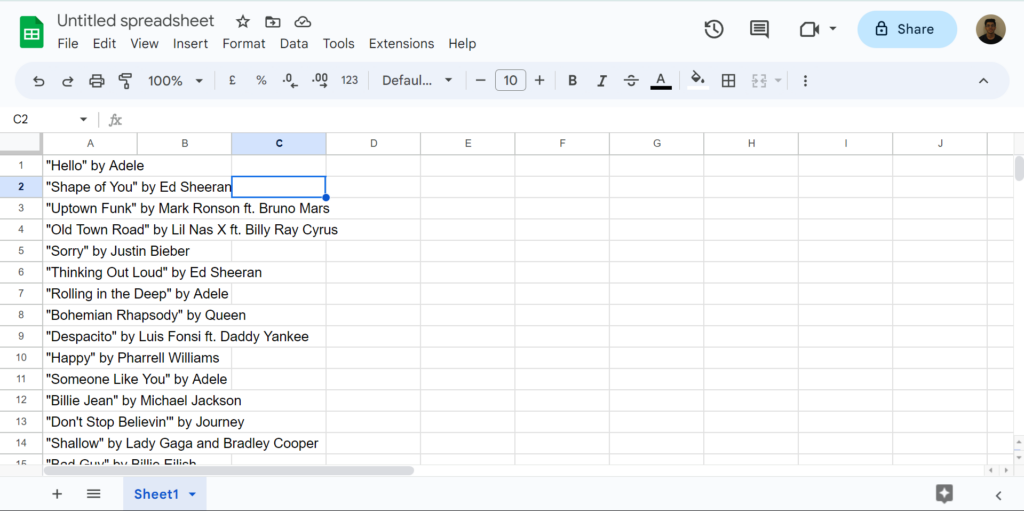The width and height of the screenshot is (1024, 511).
Task: Move spreadsheet to a folder icon
Action: coord(272,22)
